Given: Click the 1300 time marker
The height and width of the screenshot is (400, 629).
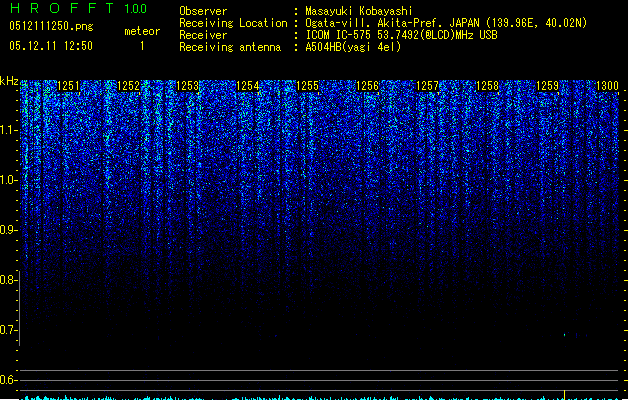Looking at the screenshot, I should coord(607,85).
